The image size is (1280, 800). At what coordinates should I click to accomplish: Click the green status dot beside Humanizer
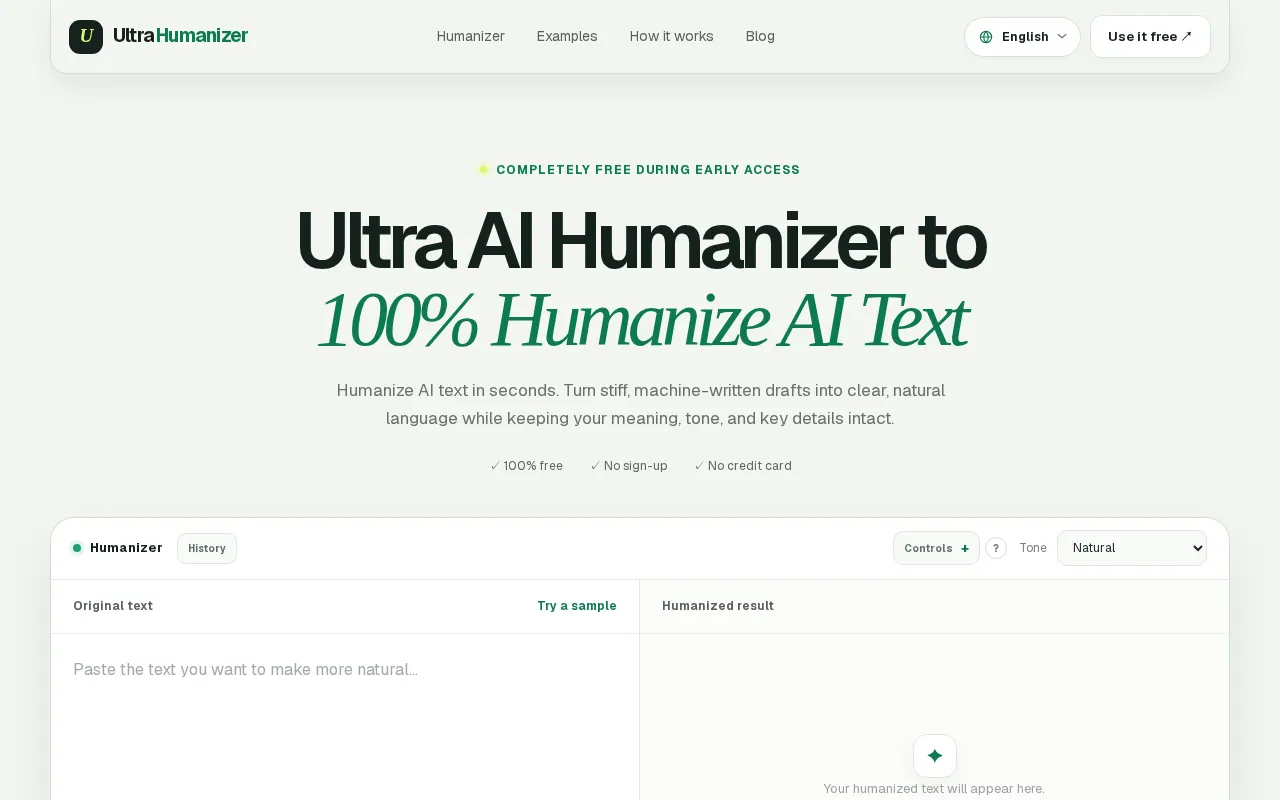[77, 548]
